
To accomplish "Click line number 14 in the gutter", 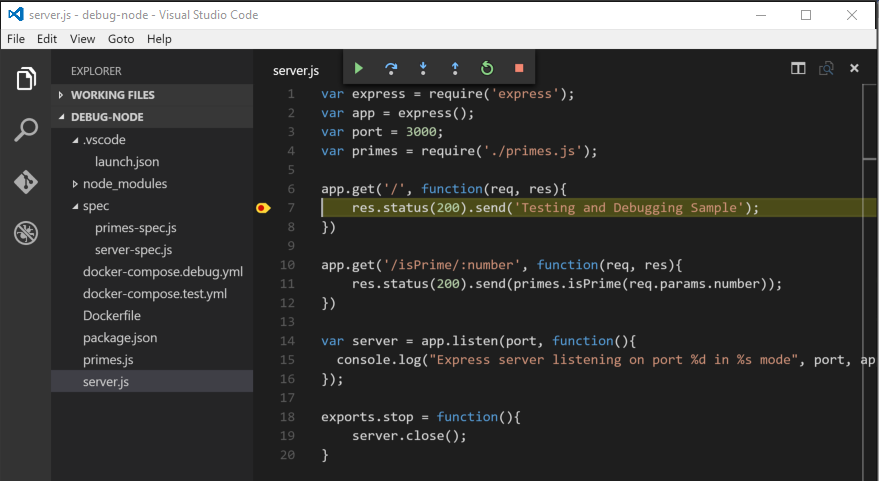I will (288, 341).
